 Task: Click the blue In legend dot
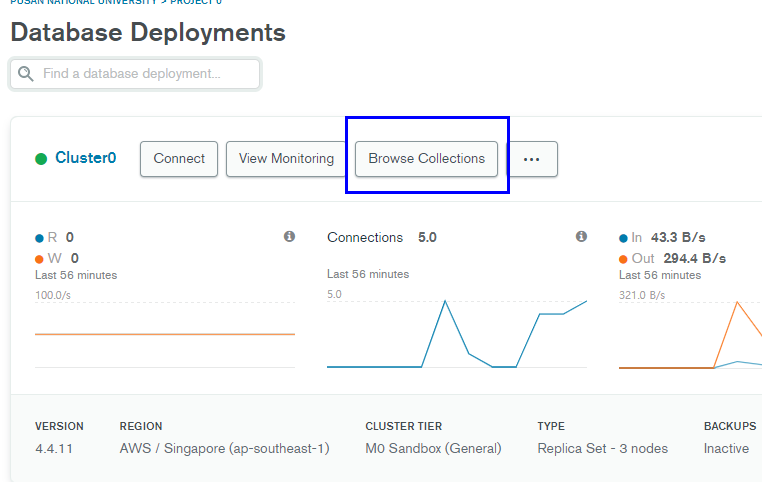(x=623, y=238)
